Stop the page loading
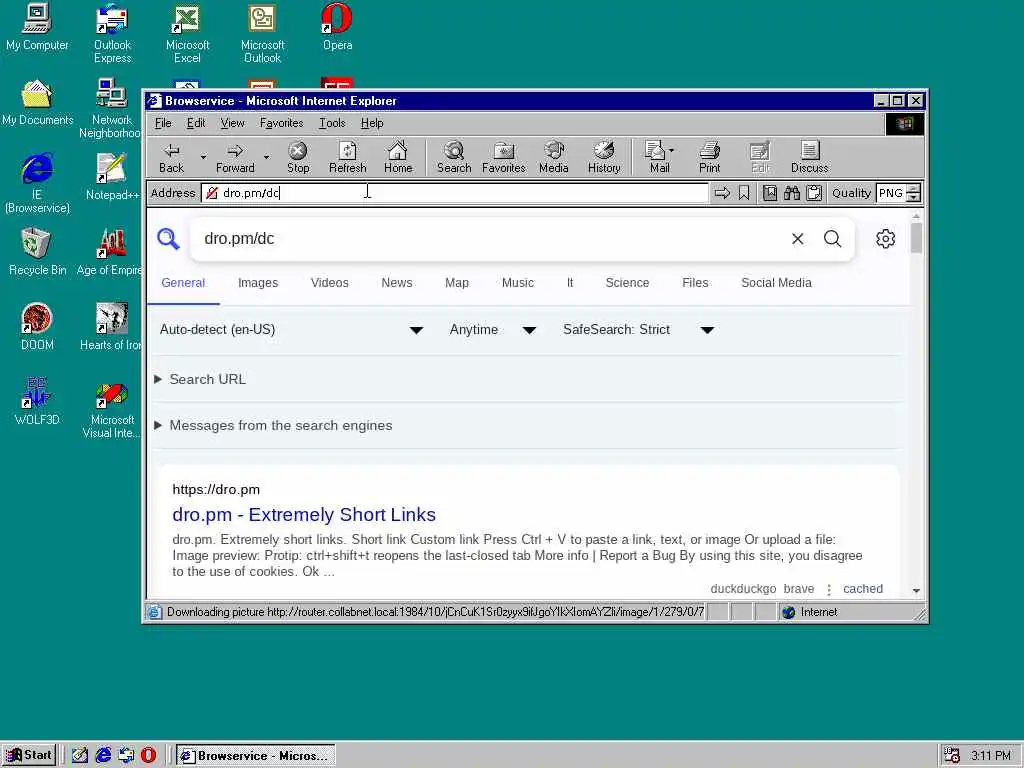1024x768 pixels. (298, 157)
